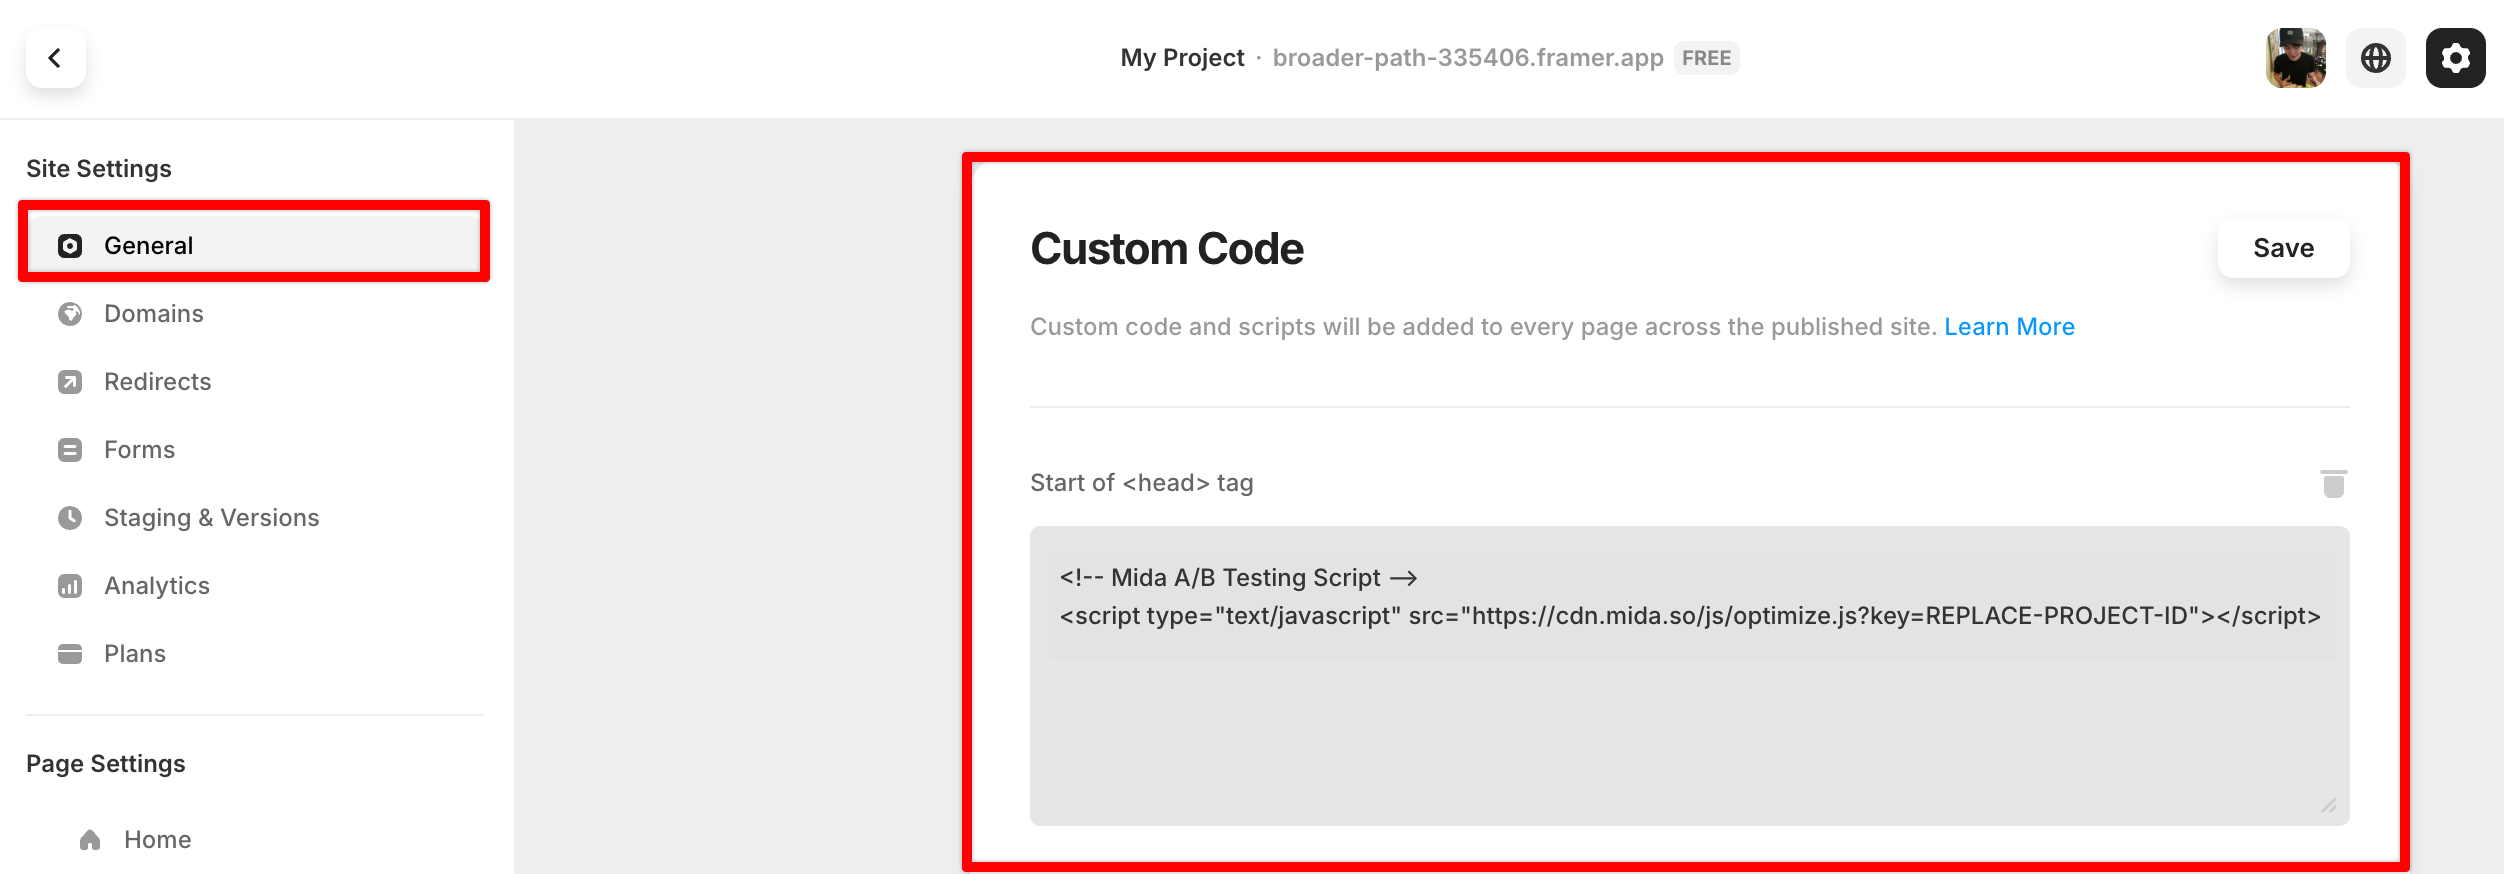Click the Custom Code heading
This screenshot has height=874, width=2504.
[x=1167, y=249]
